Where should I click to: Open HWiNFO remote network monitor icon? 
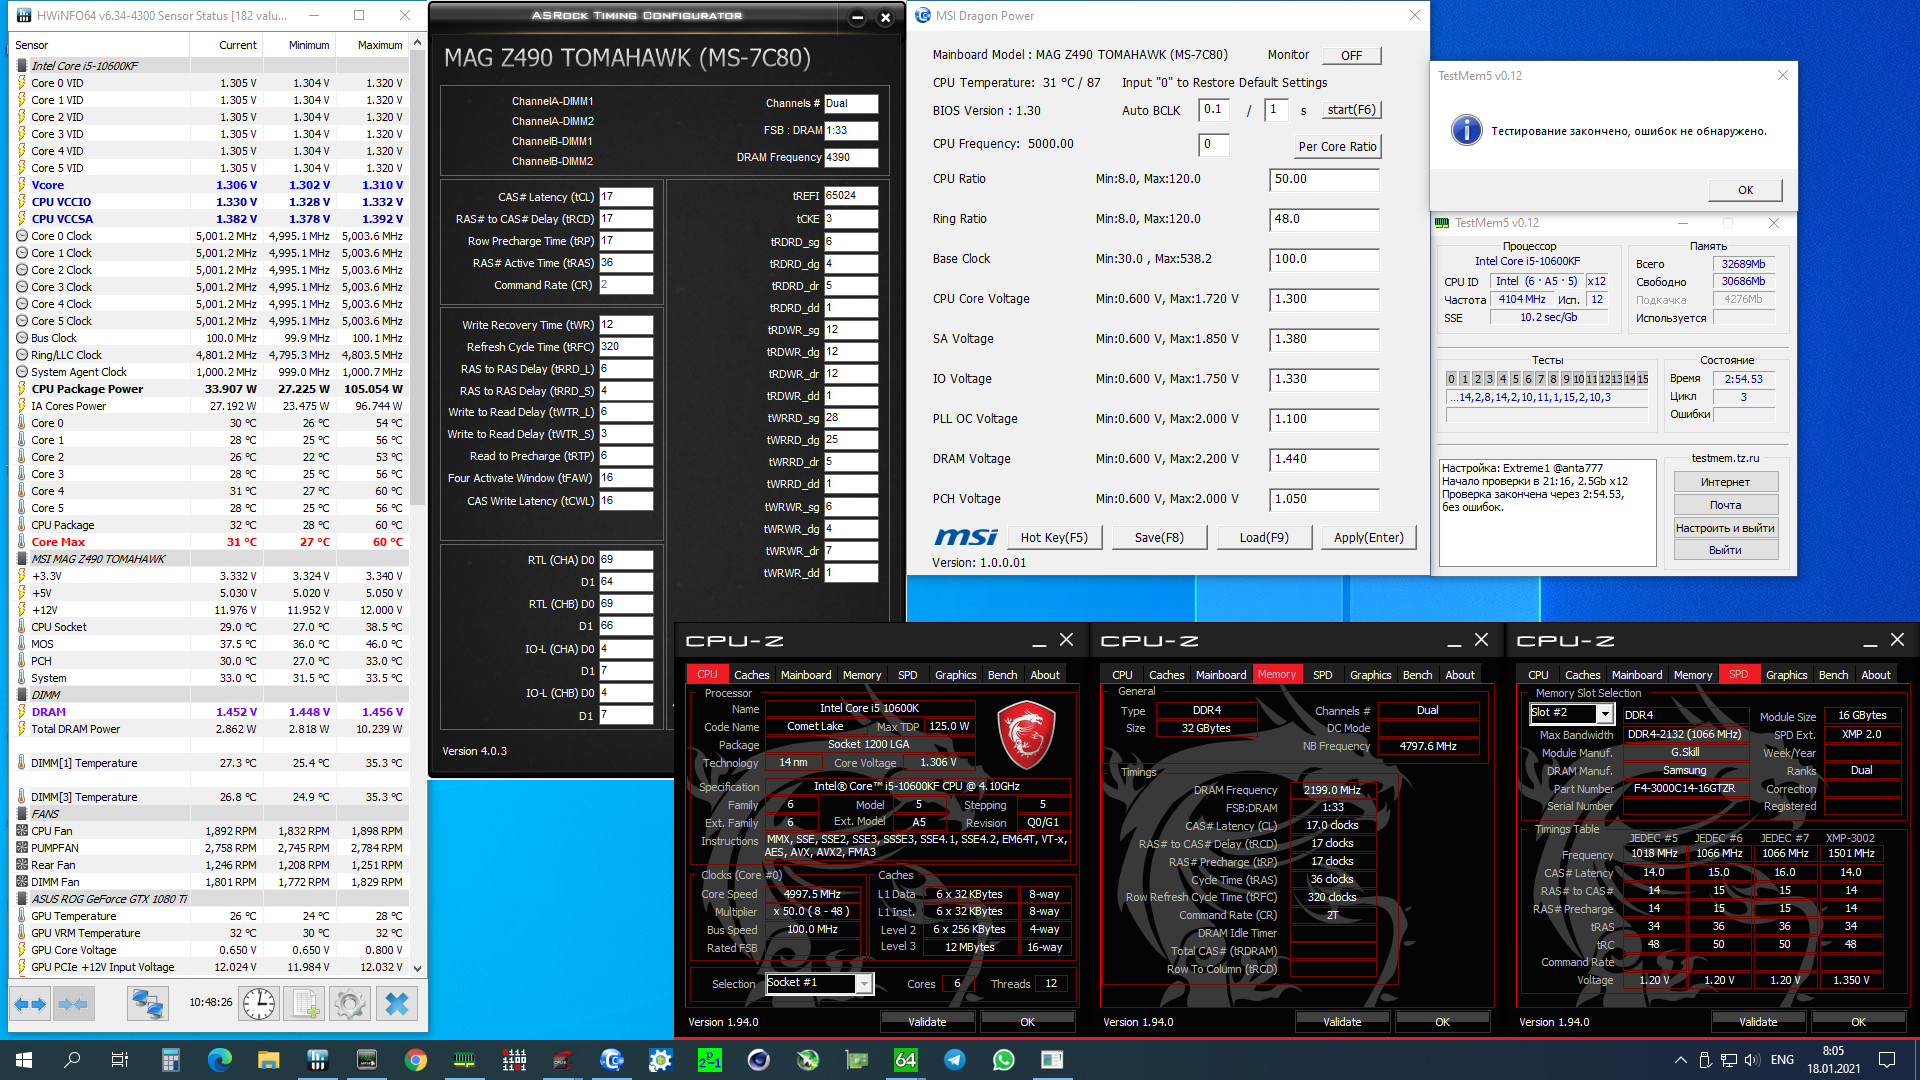148,1003
